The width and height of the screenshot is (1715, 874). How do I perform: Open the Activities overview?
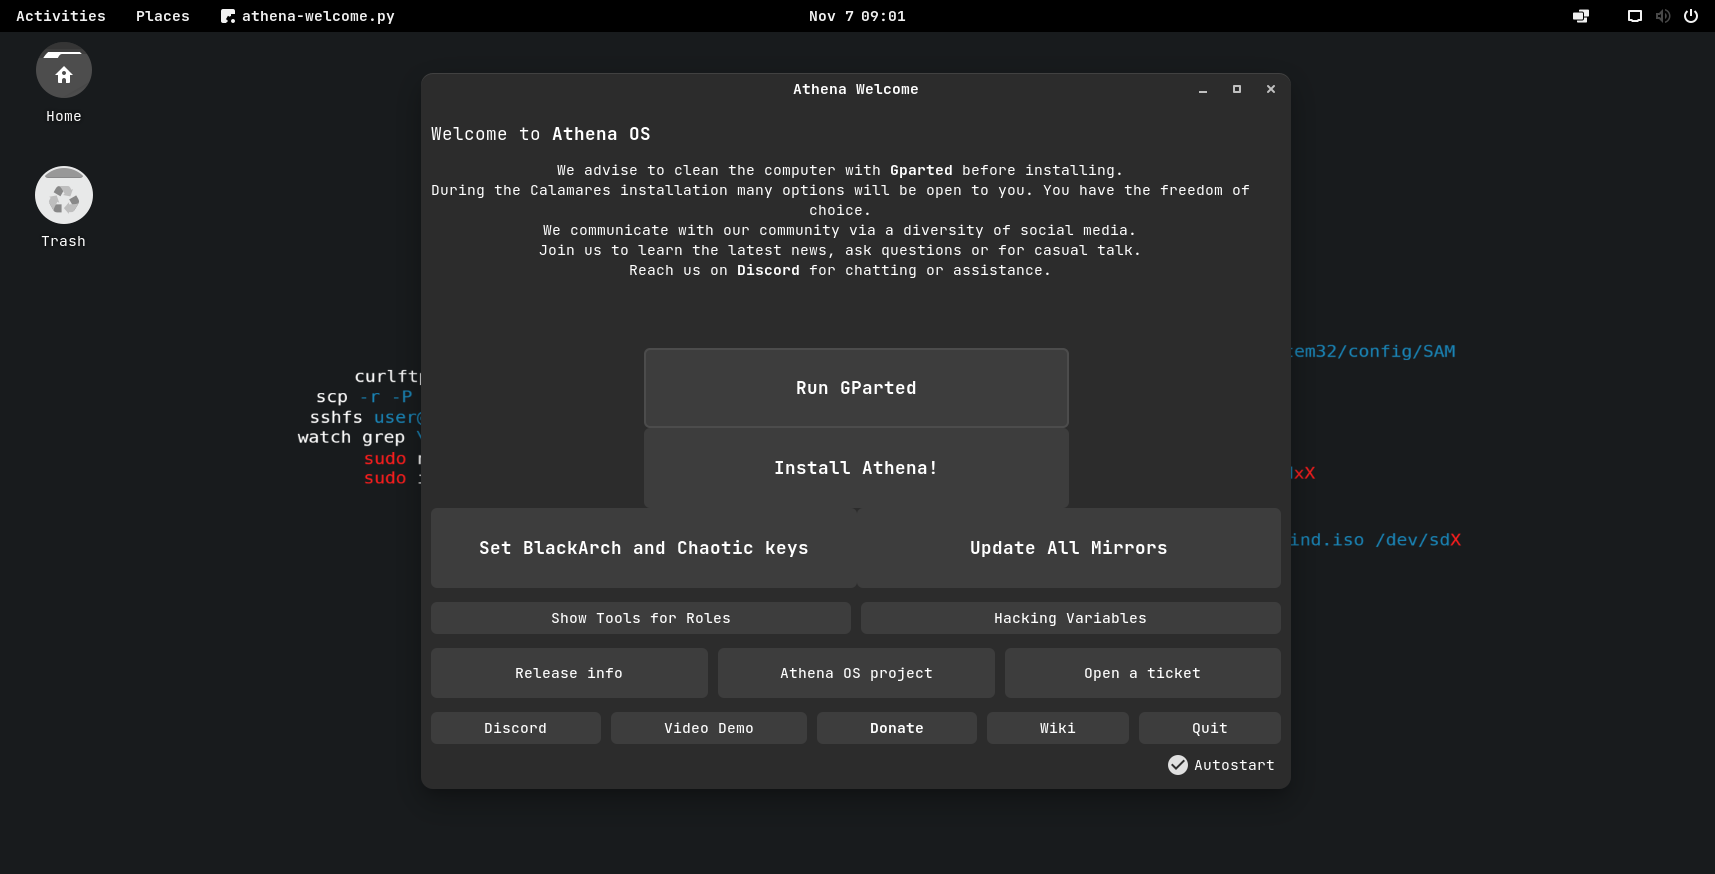(x=61, y=16)
